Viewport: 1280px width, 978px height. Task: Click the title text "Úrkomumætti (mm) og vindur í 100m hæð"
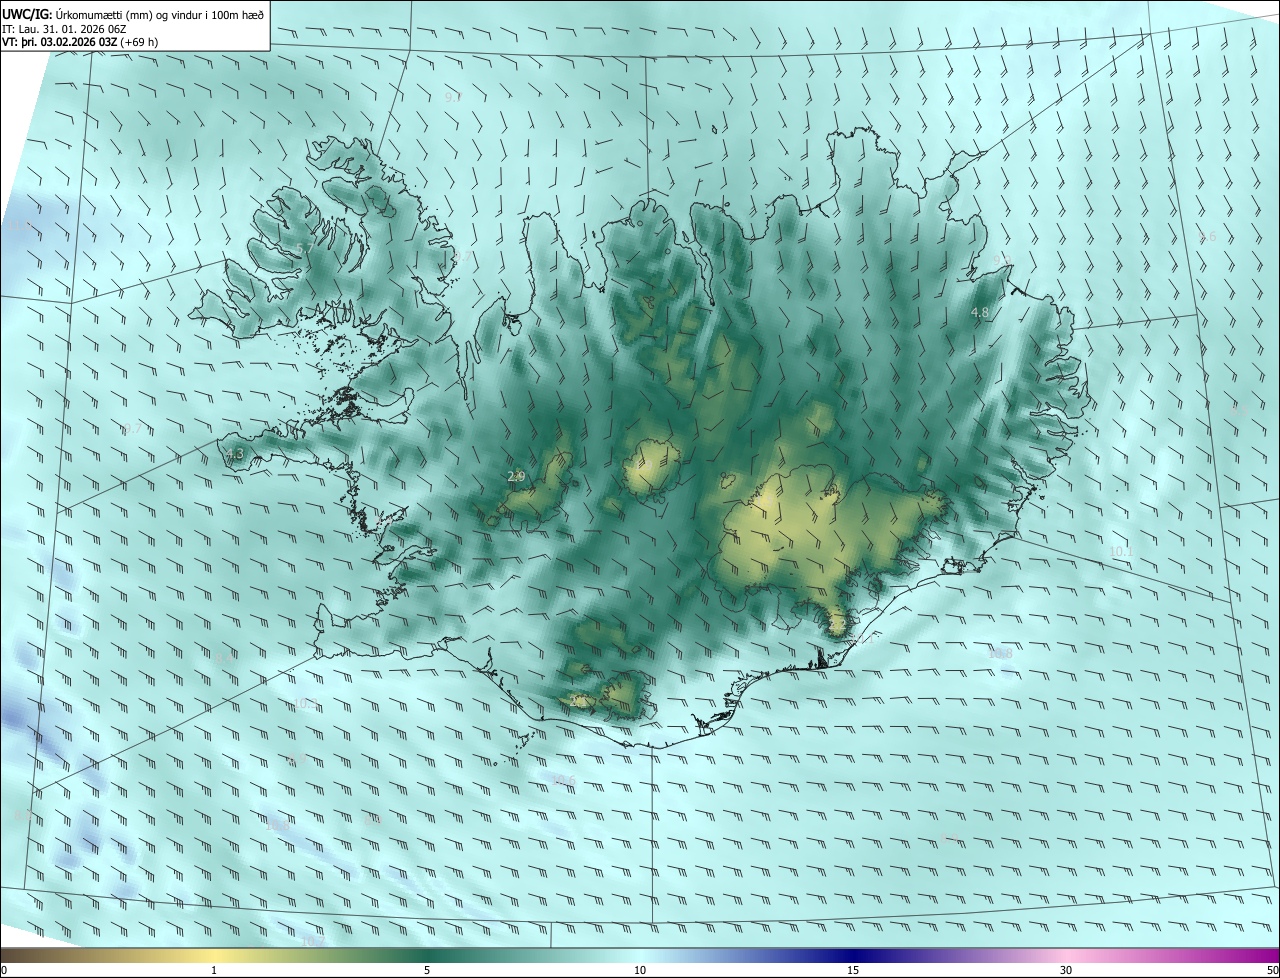[x=158, y=13]
